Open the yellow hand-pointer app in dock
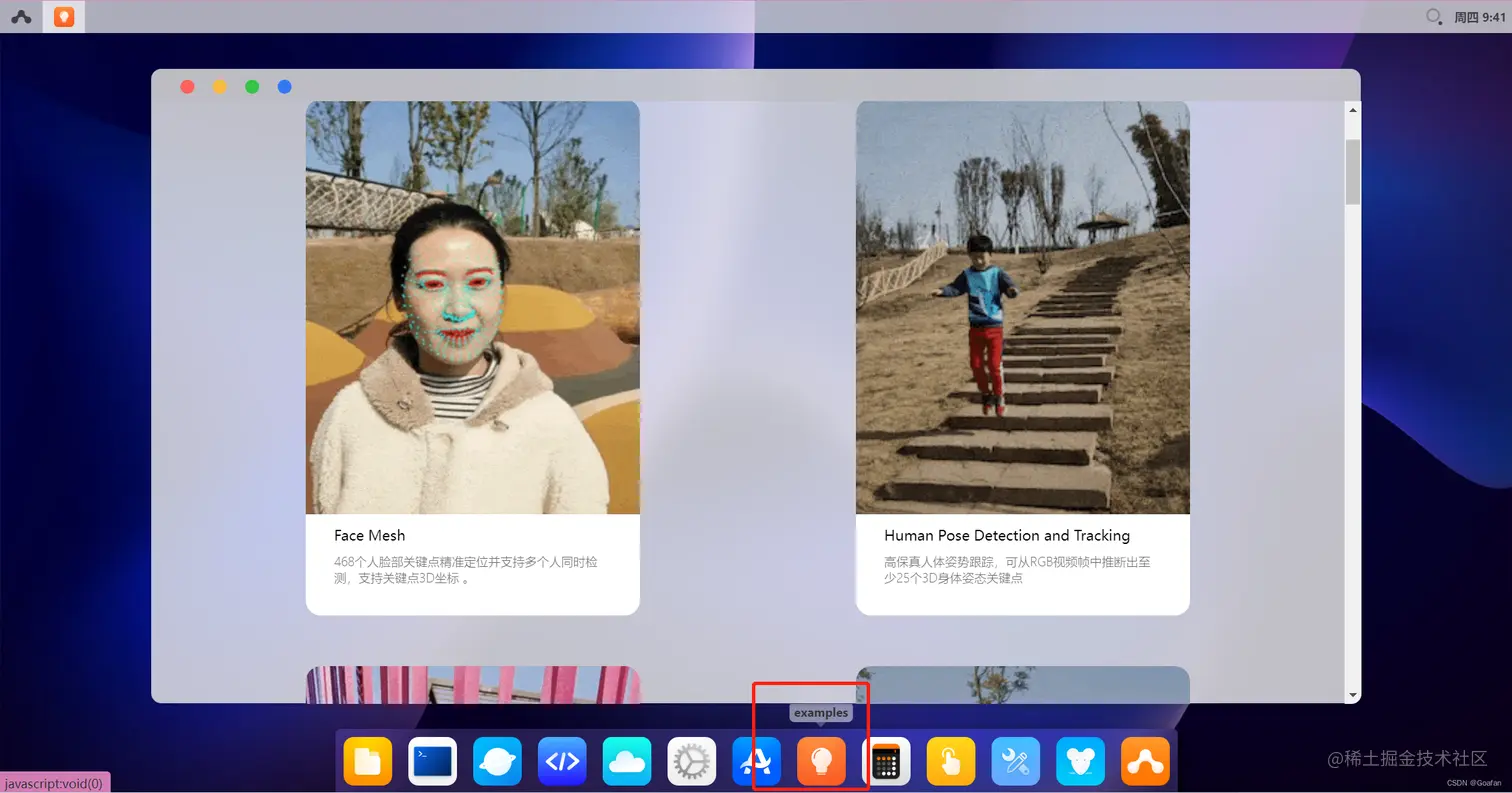 point(951,762)
